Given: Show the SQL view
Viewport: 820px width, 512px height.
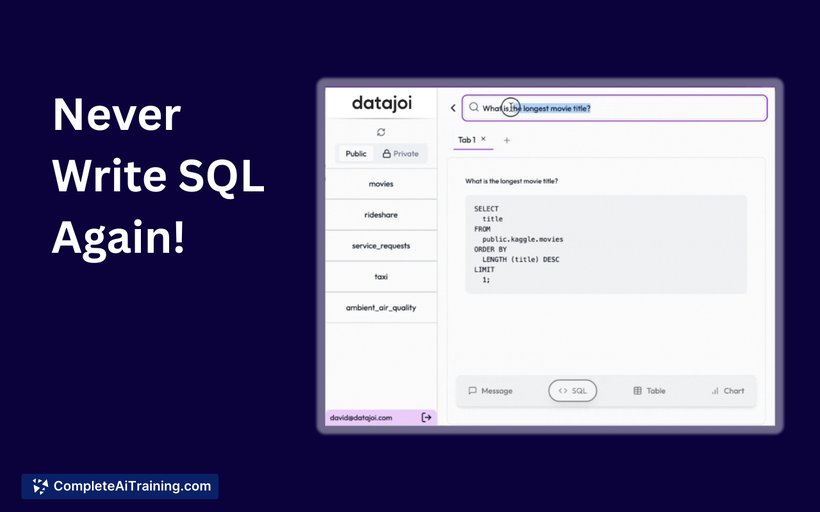Looking at the screenshot, I should click(x=573, y=391).
